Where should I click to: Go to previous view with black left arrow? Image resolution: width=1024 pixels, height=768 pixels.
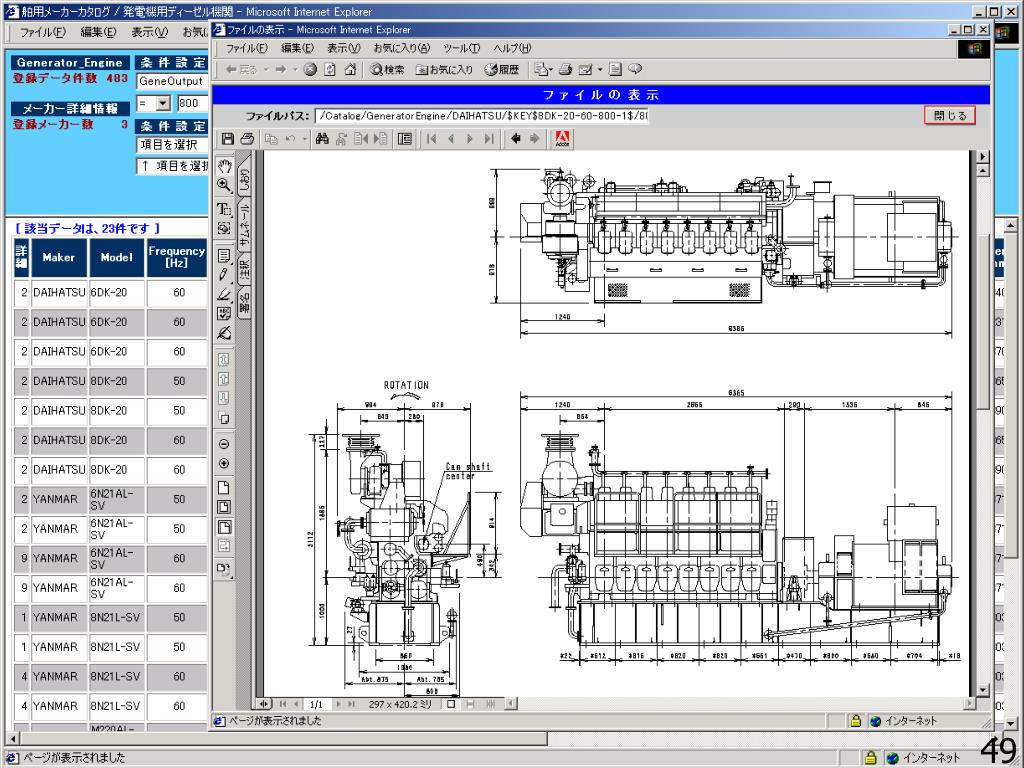pos(515,138)
